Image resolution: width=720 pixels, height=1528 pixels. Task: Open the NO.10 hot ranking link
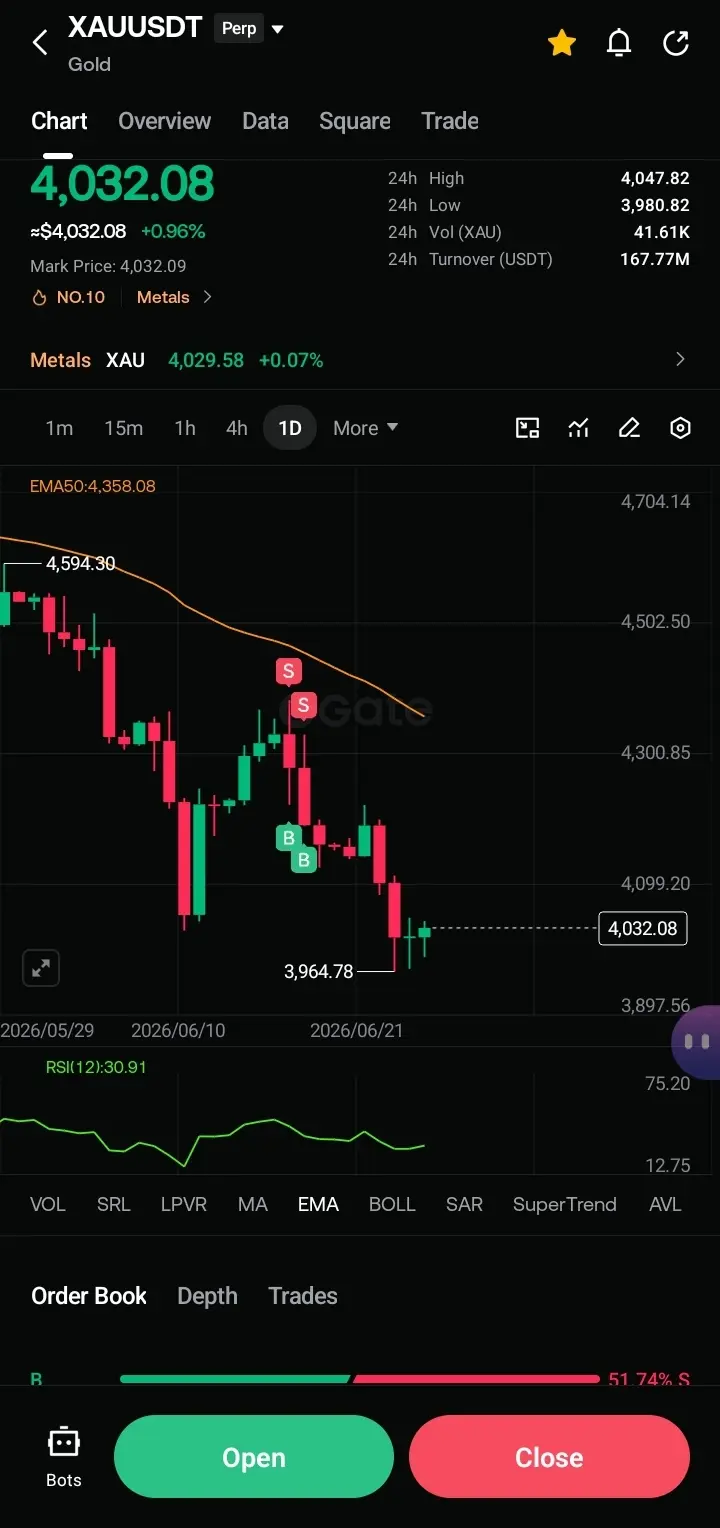tap(68, 297)
